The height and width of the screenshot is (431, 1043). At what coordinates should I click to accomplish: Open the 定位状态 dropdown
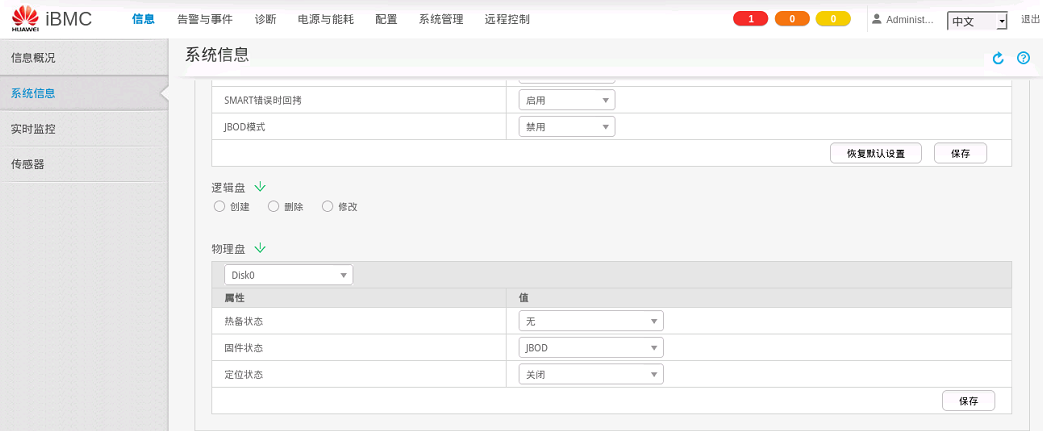[591, 374]
